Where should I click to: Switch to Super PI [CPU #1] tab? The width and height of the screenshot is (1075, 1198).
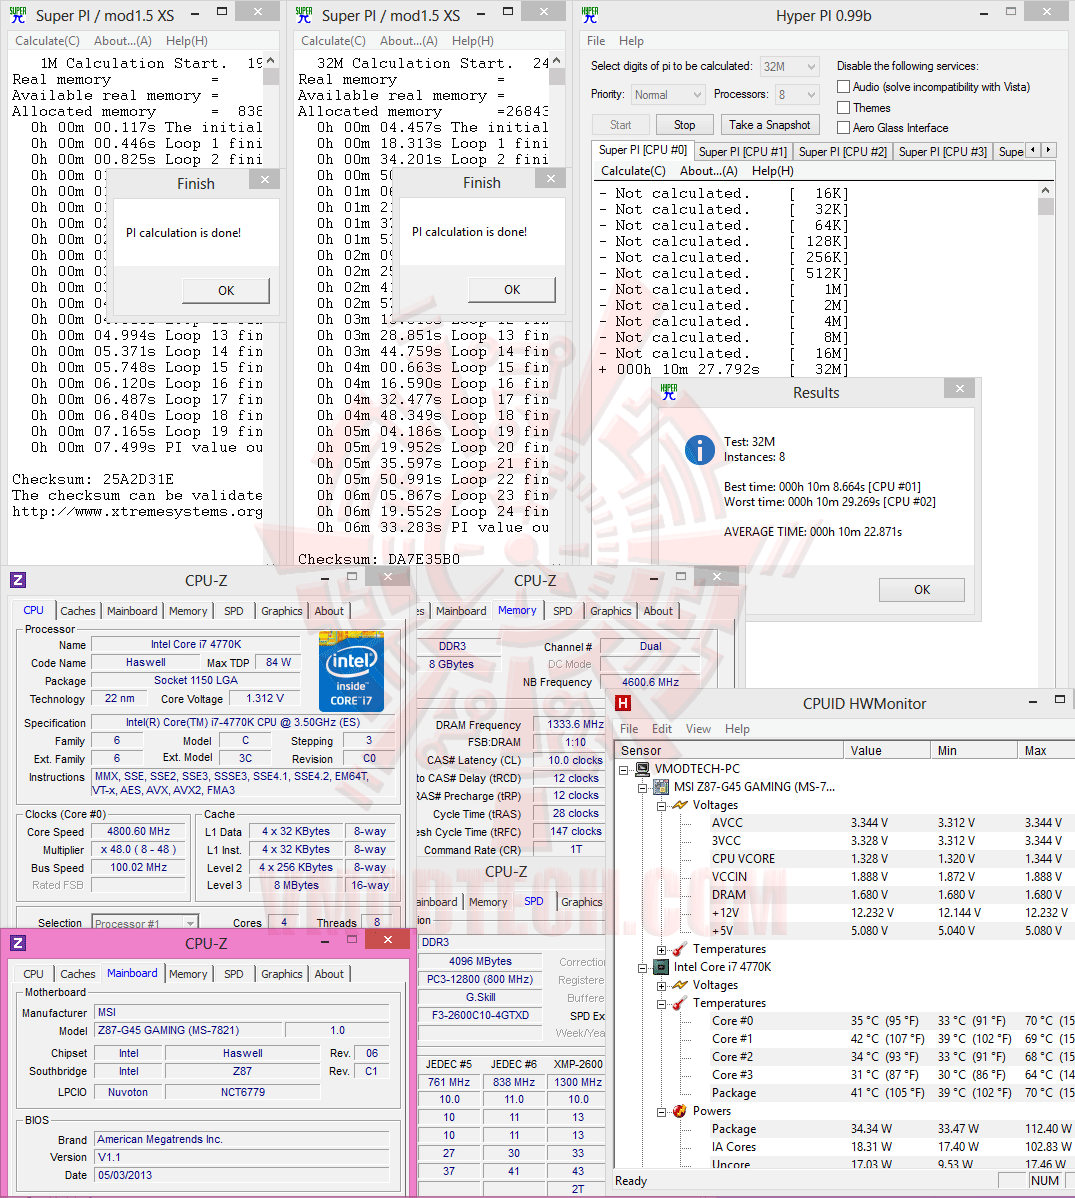coord(743,151)
